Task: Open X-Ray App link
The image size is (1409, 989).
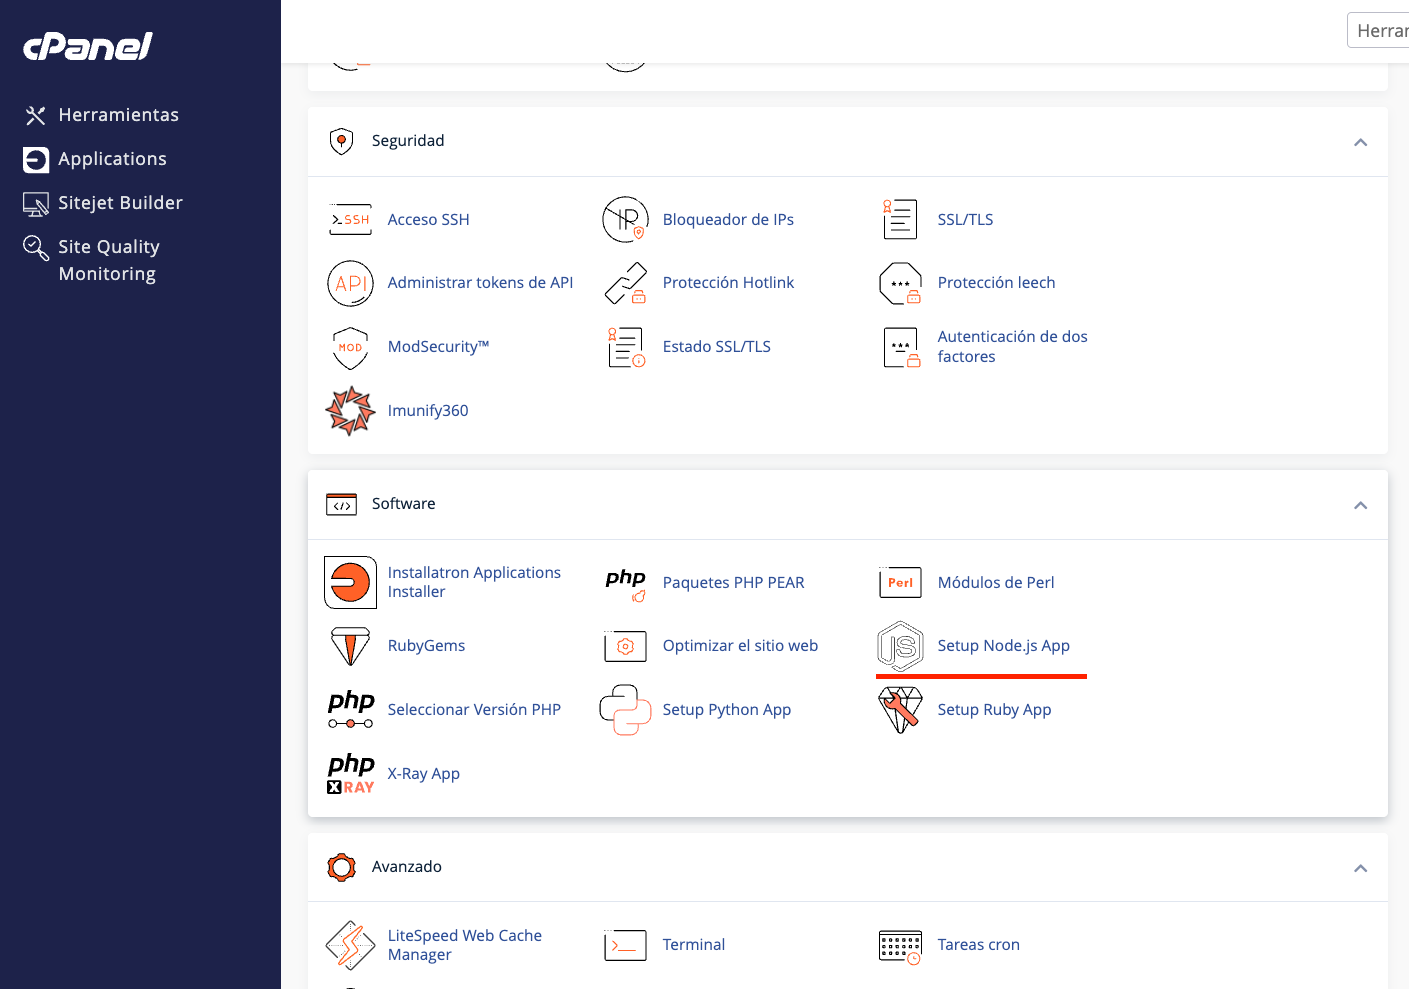Action: click(x=424, y=774)
